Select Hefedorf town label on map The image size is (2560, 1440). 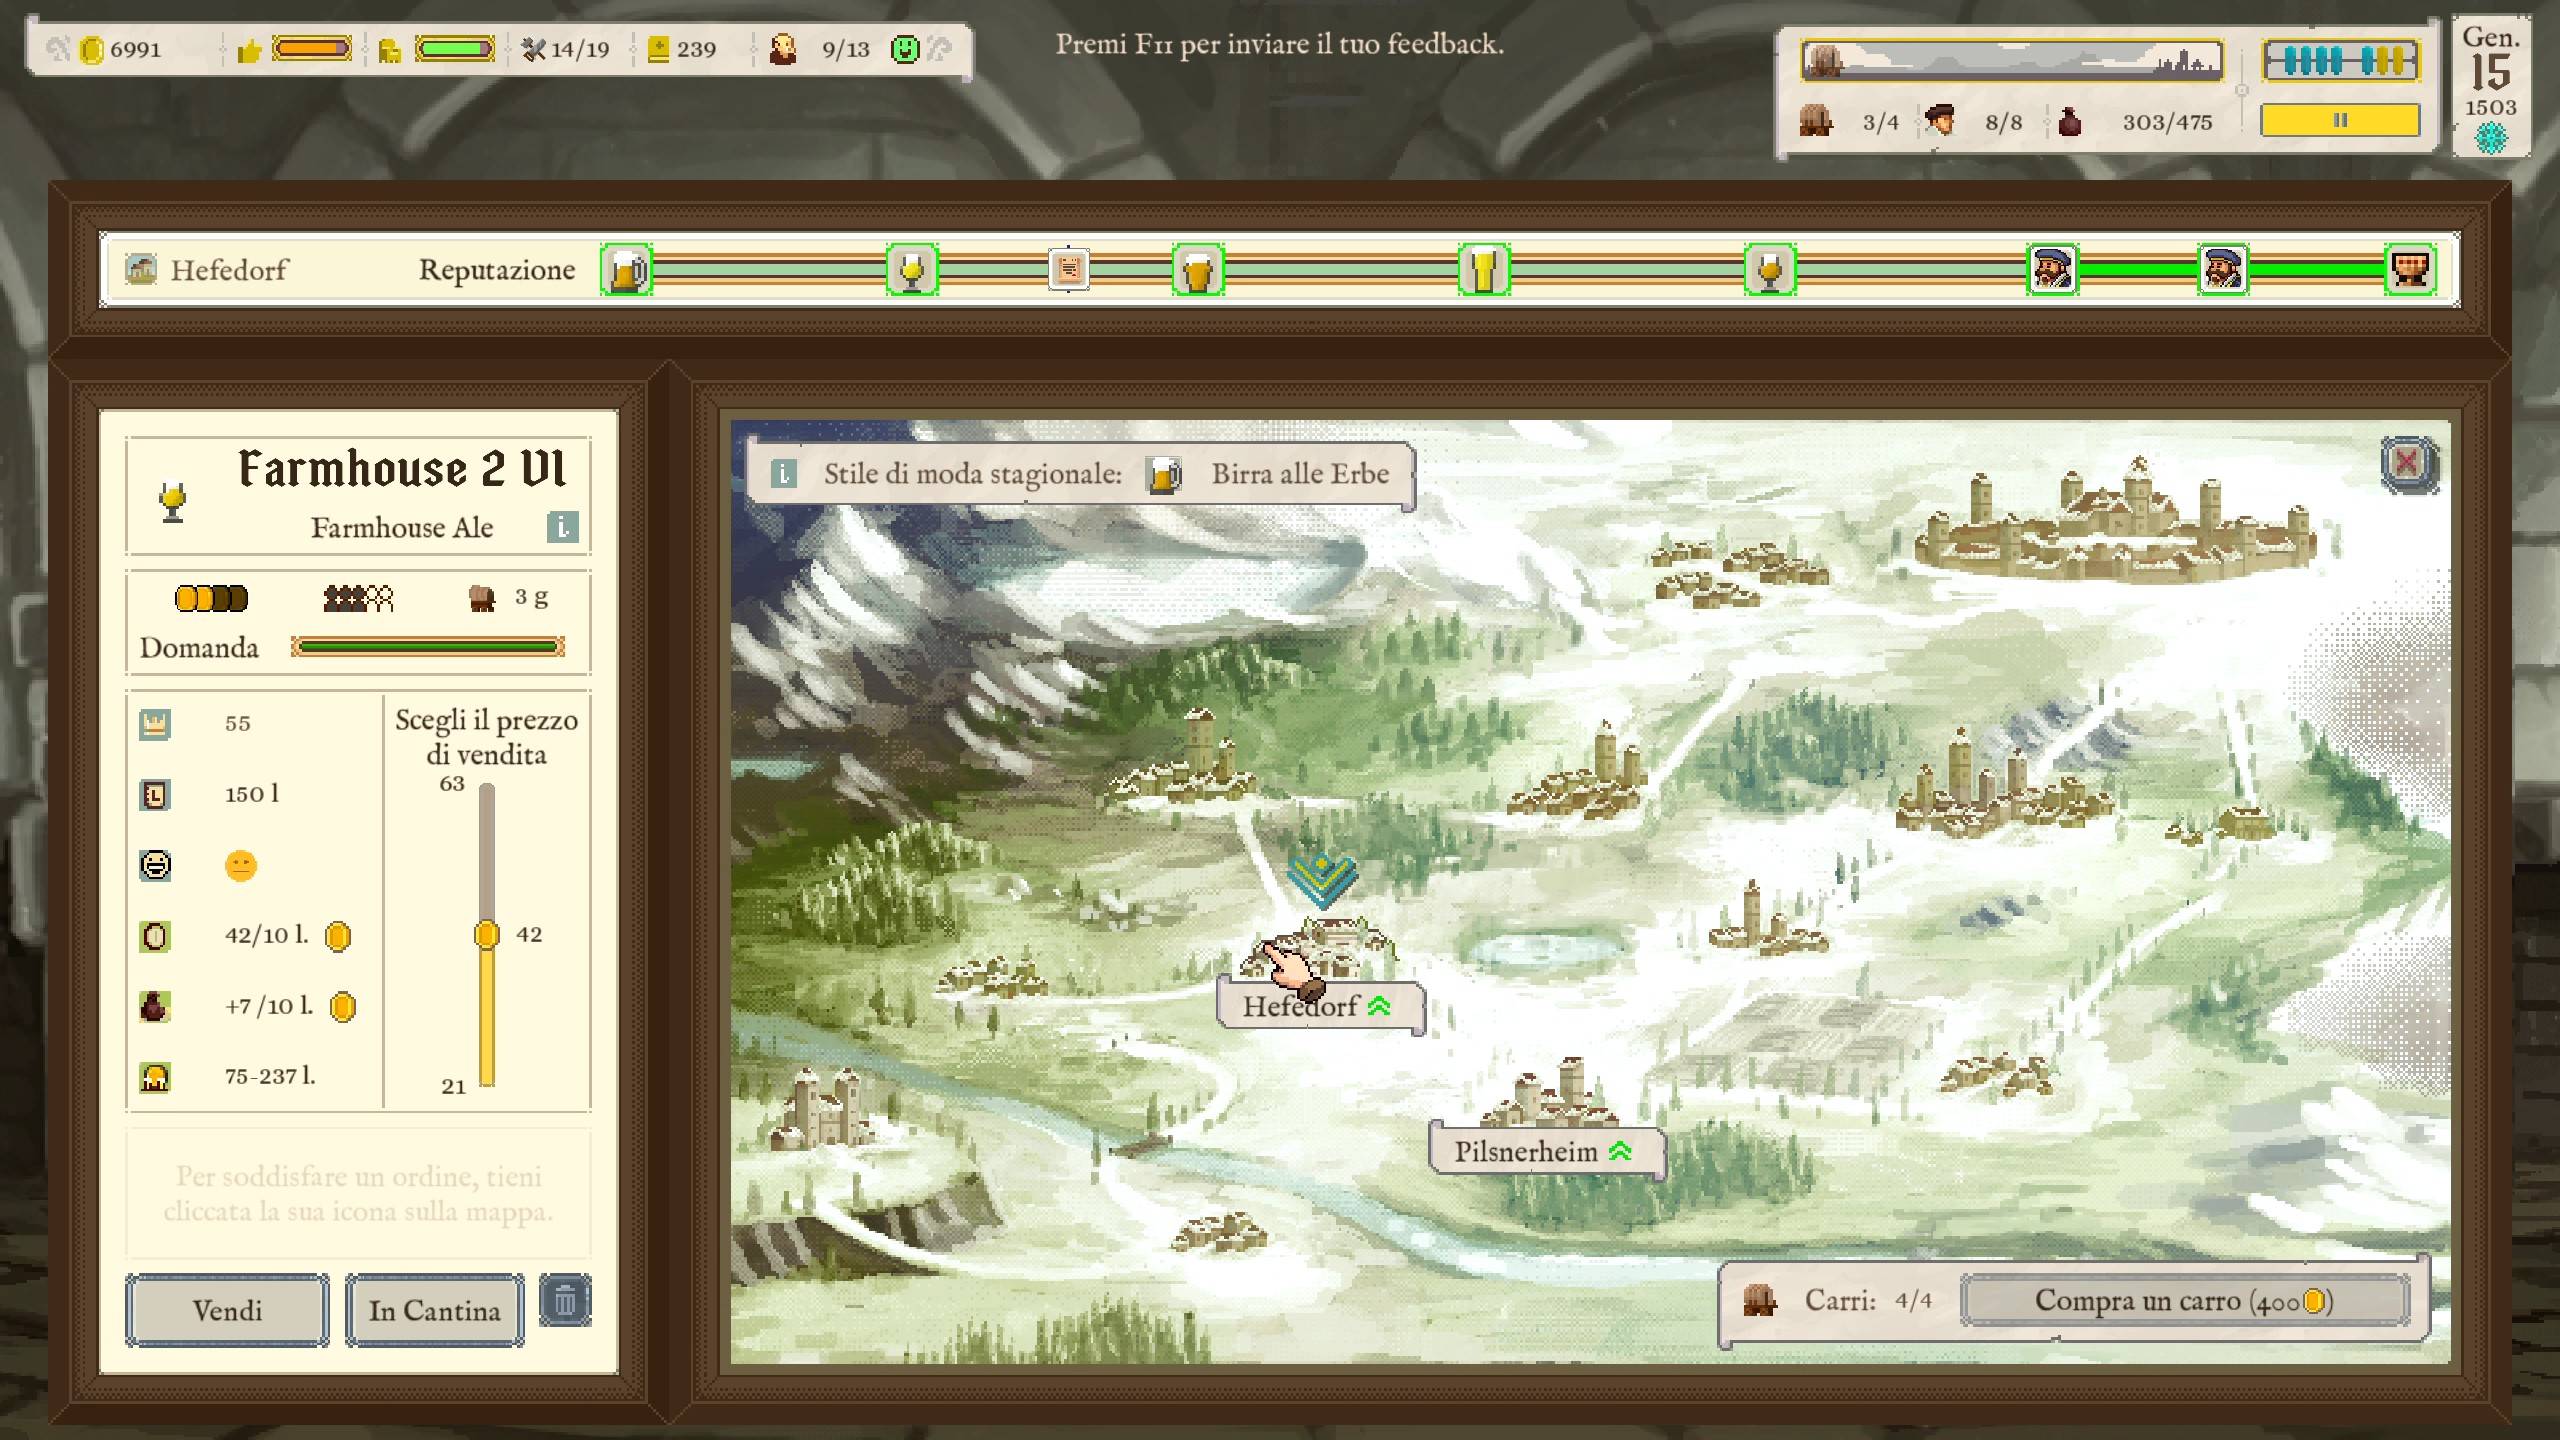point(1319,1006)
